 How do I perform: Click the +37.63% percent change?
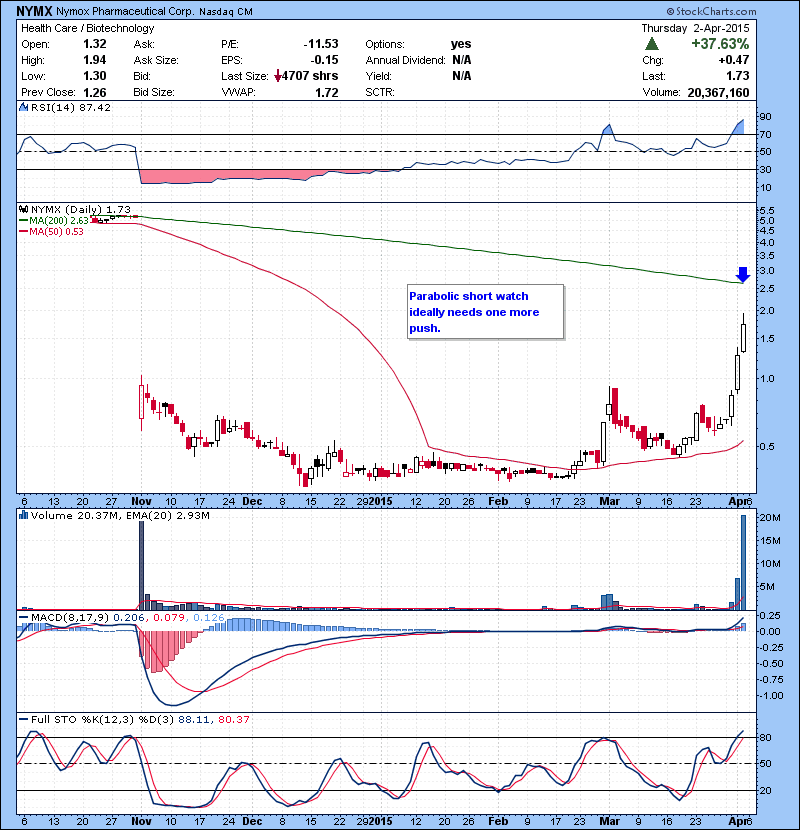[720, 44]
